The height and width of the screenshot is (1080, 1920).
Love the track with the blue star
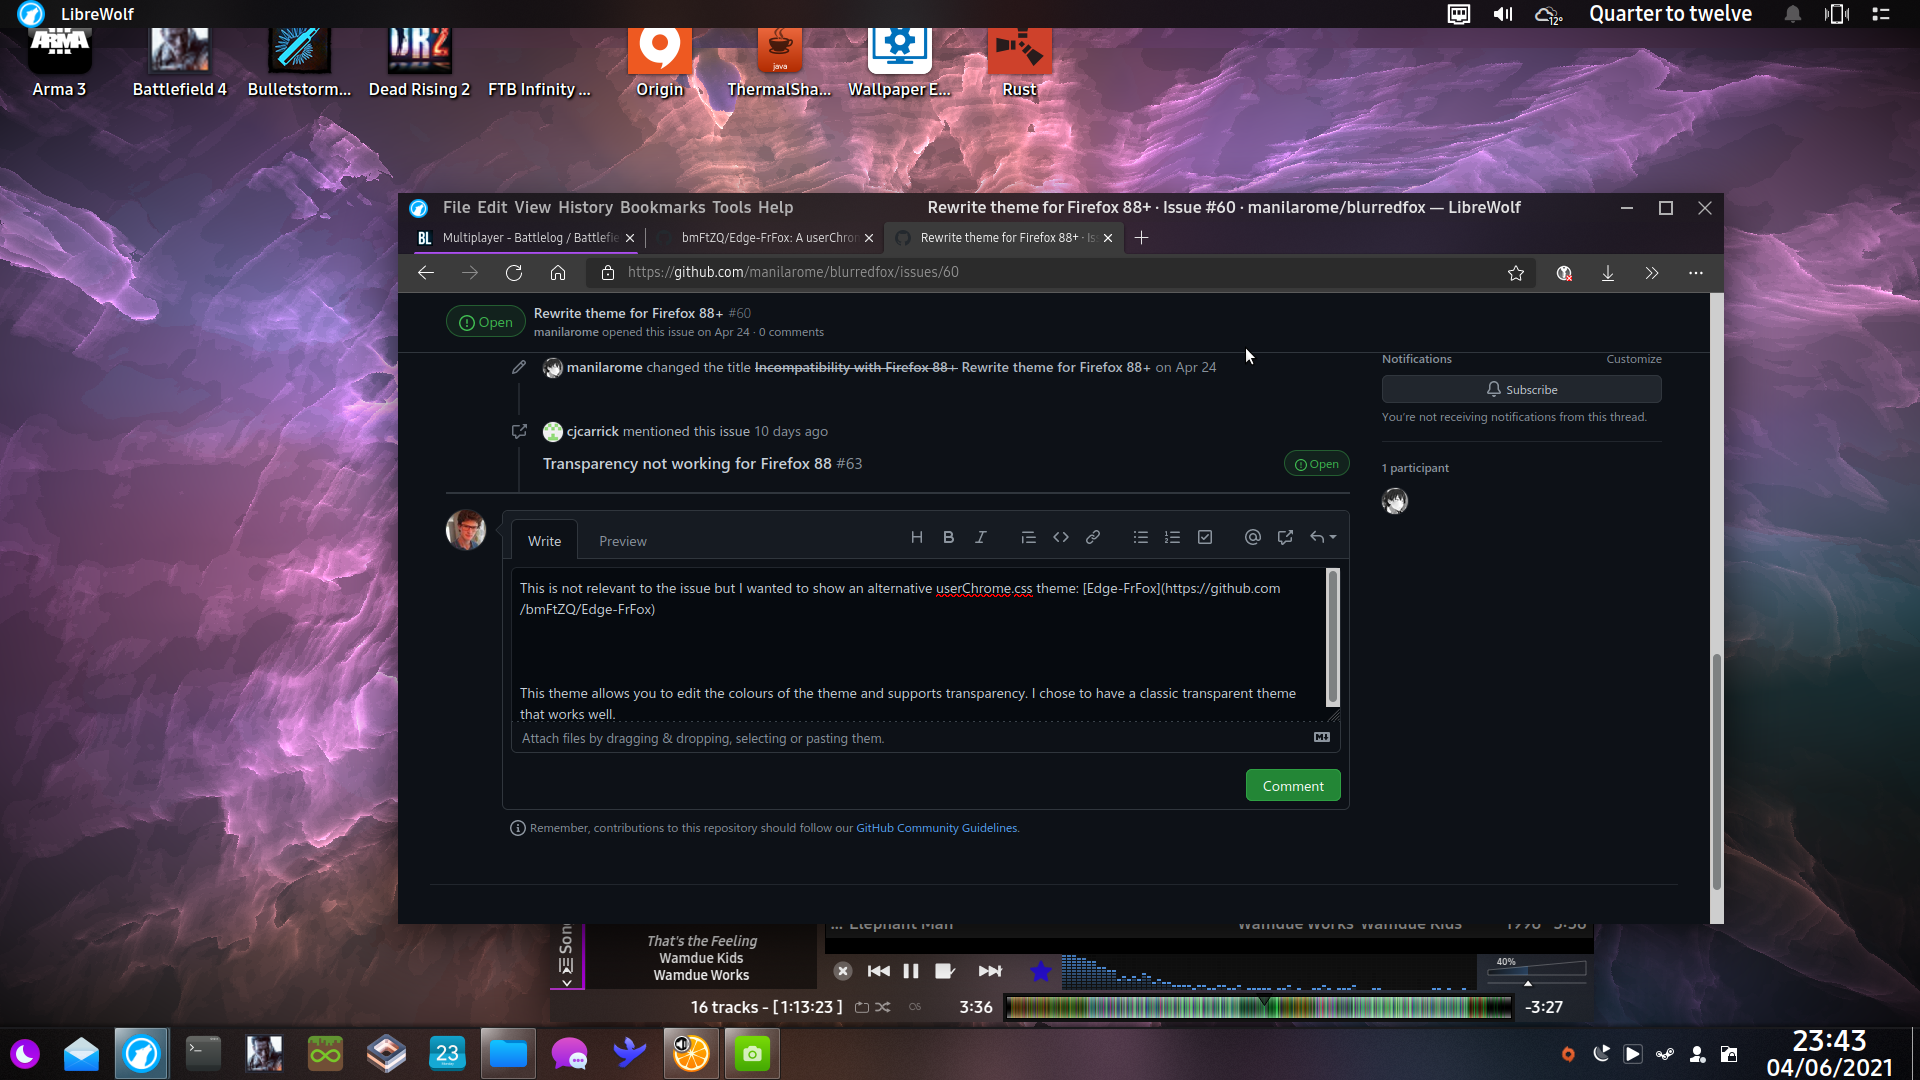(1040, 971)
